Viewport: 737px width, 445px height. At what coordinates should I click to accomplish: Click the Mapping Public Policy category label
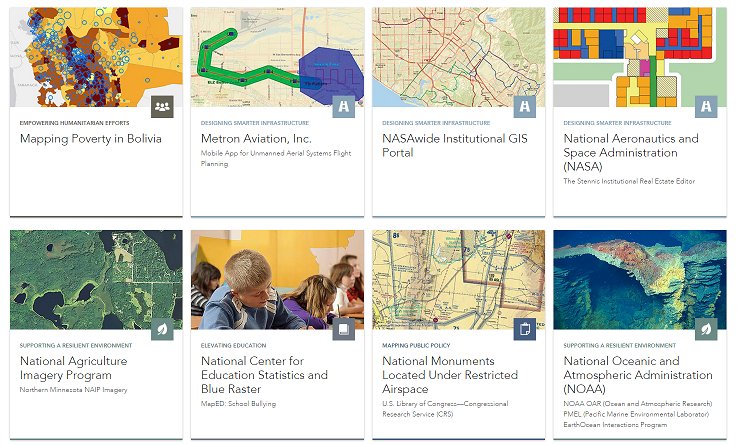point(416,345)
